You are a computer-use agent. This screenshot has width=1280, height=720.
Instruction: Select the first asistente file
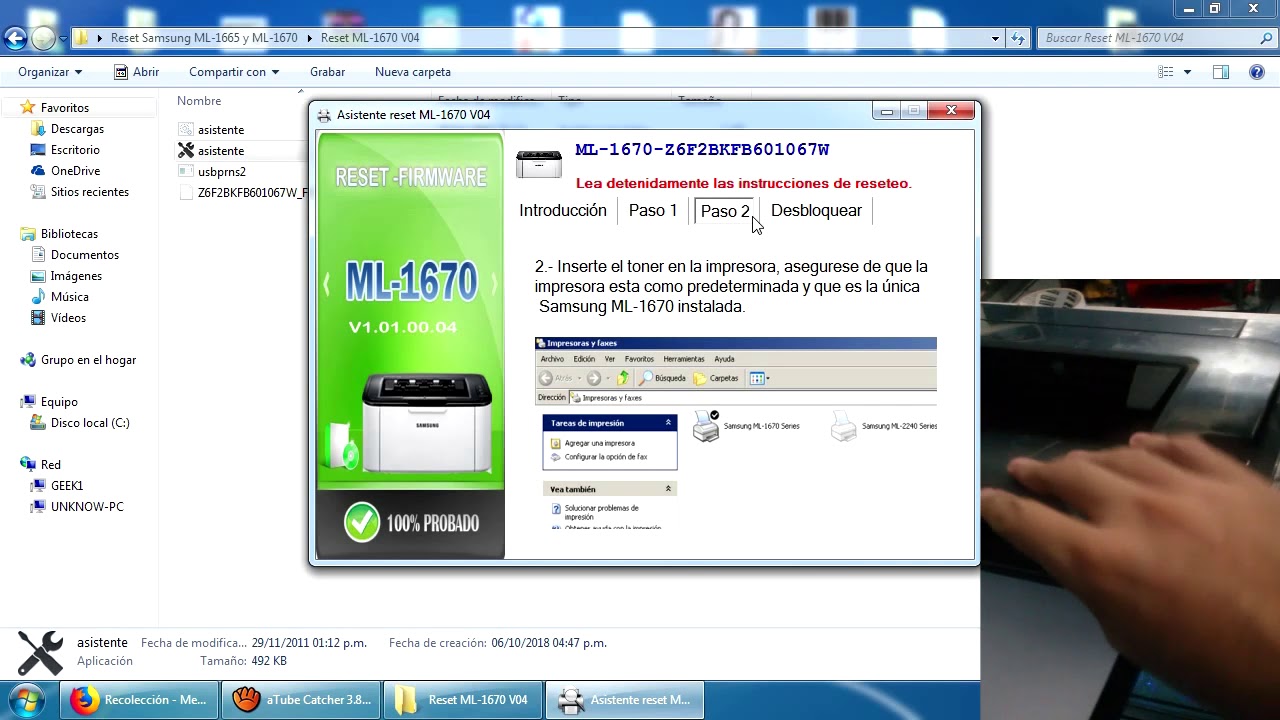[220, 130]
